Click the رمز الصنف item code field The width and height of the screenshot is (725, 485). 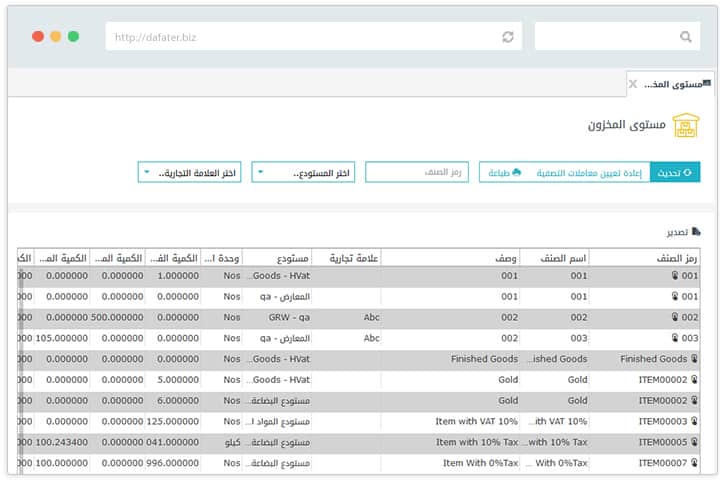(x=417, y=173)
